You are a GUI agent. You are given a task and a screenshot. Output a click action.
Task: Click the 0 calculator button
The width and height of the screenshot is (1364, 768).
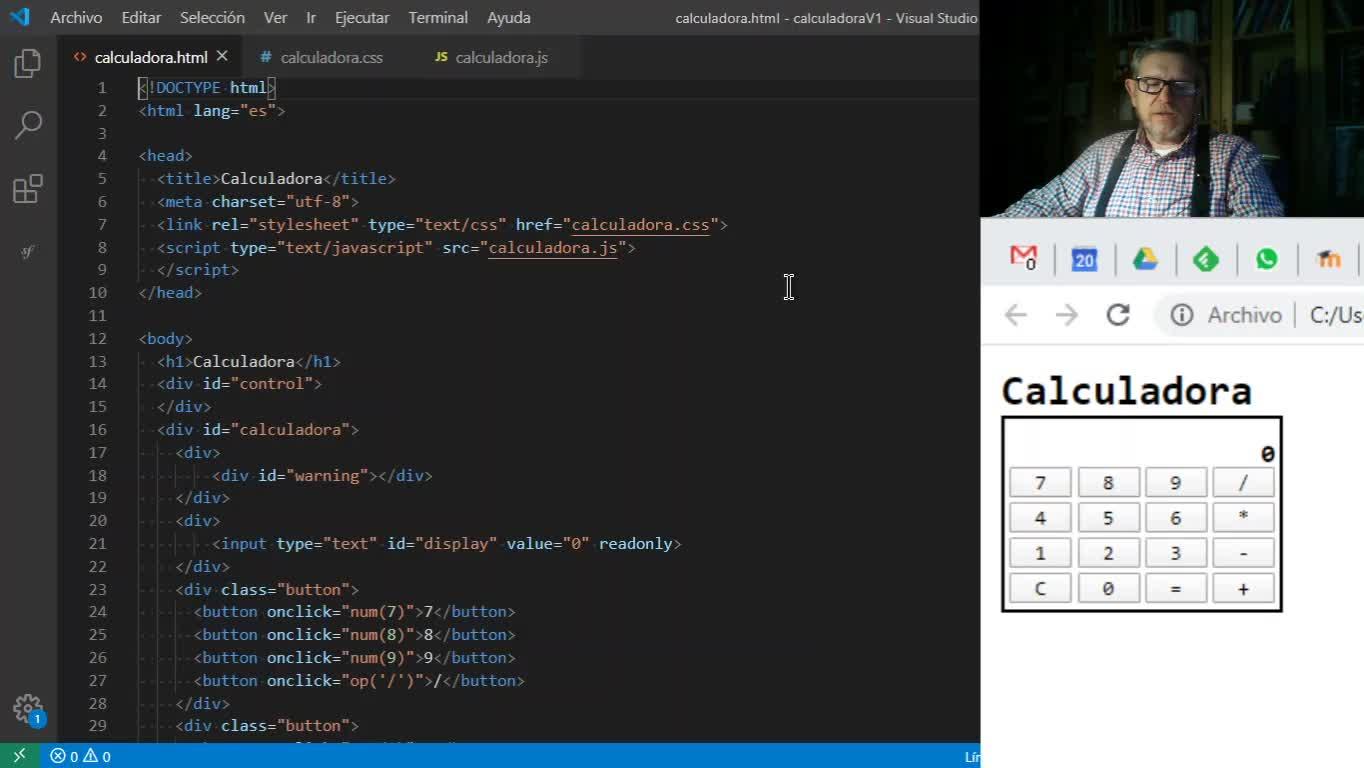point(1108,588)
